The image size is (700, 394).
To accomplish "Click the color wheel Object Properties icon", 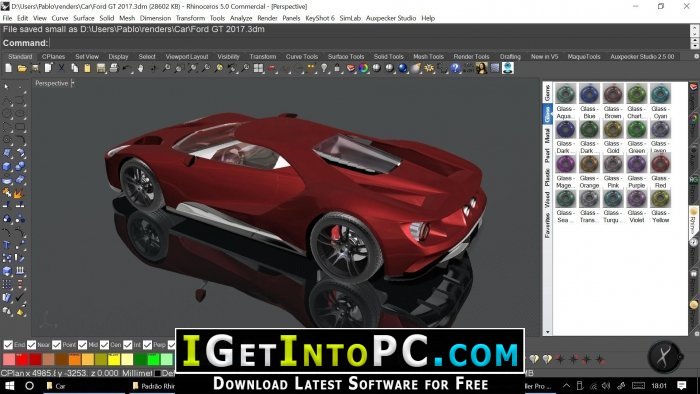I will 363,68.
